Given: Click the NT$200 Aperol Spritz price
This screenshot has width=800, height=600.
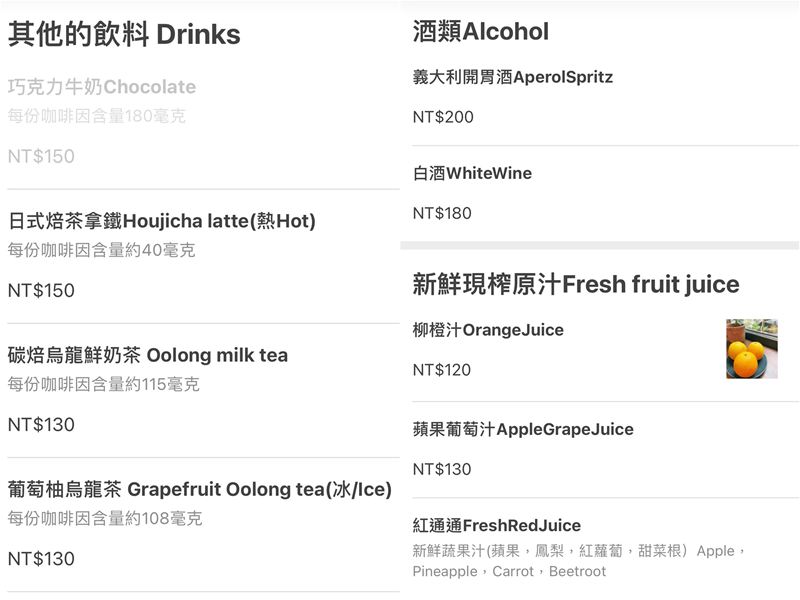Looking at the screenshot, I should click(443, 117).
